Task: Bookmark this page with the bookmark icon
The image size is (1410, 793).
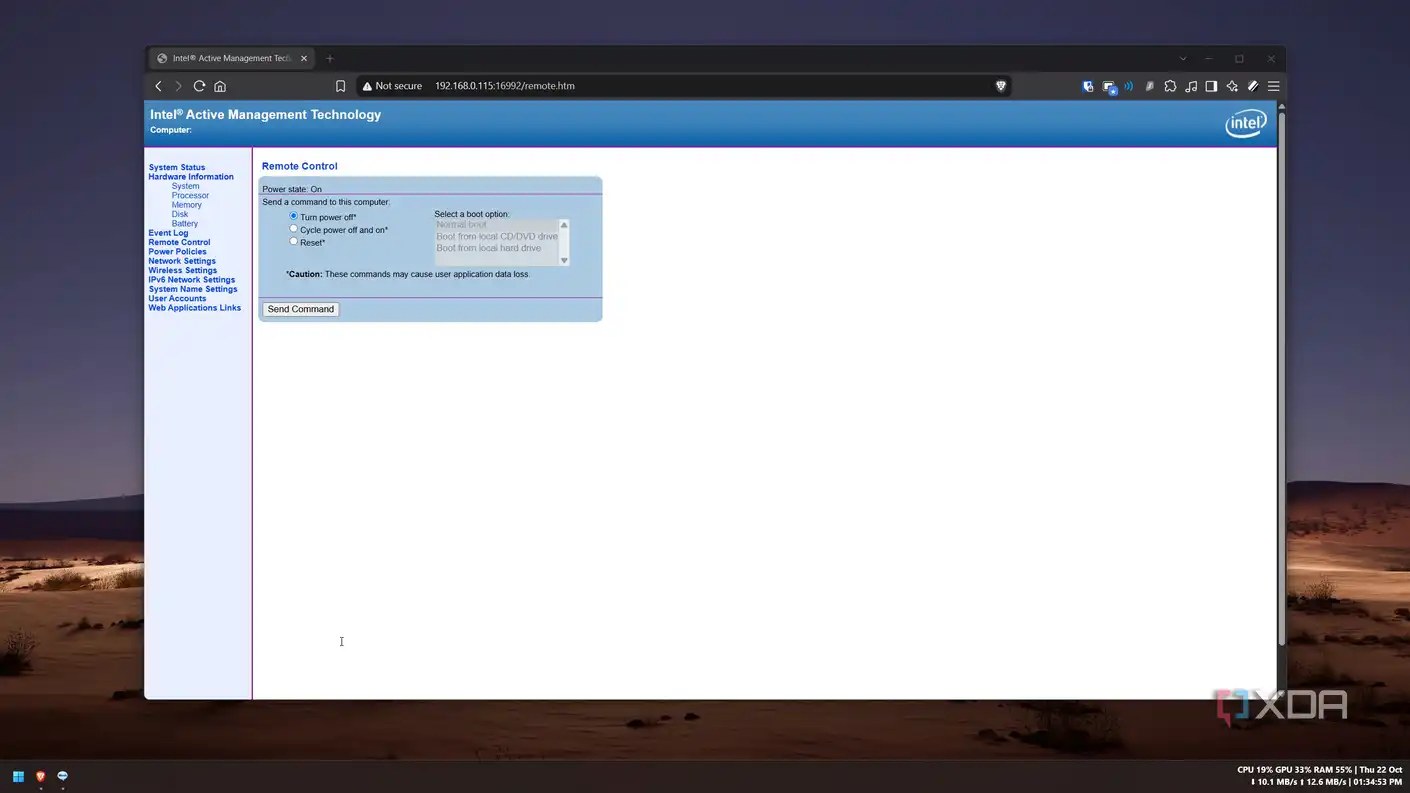Action: coord(340,86)
